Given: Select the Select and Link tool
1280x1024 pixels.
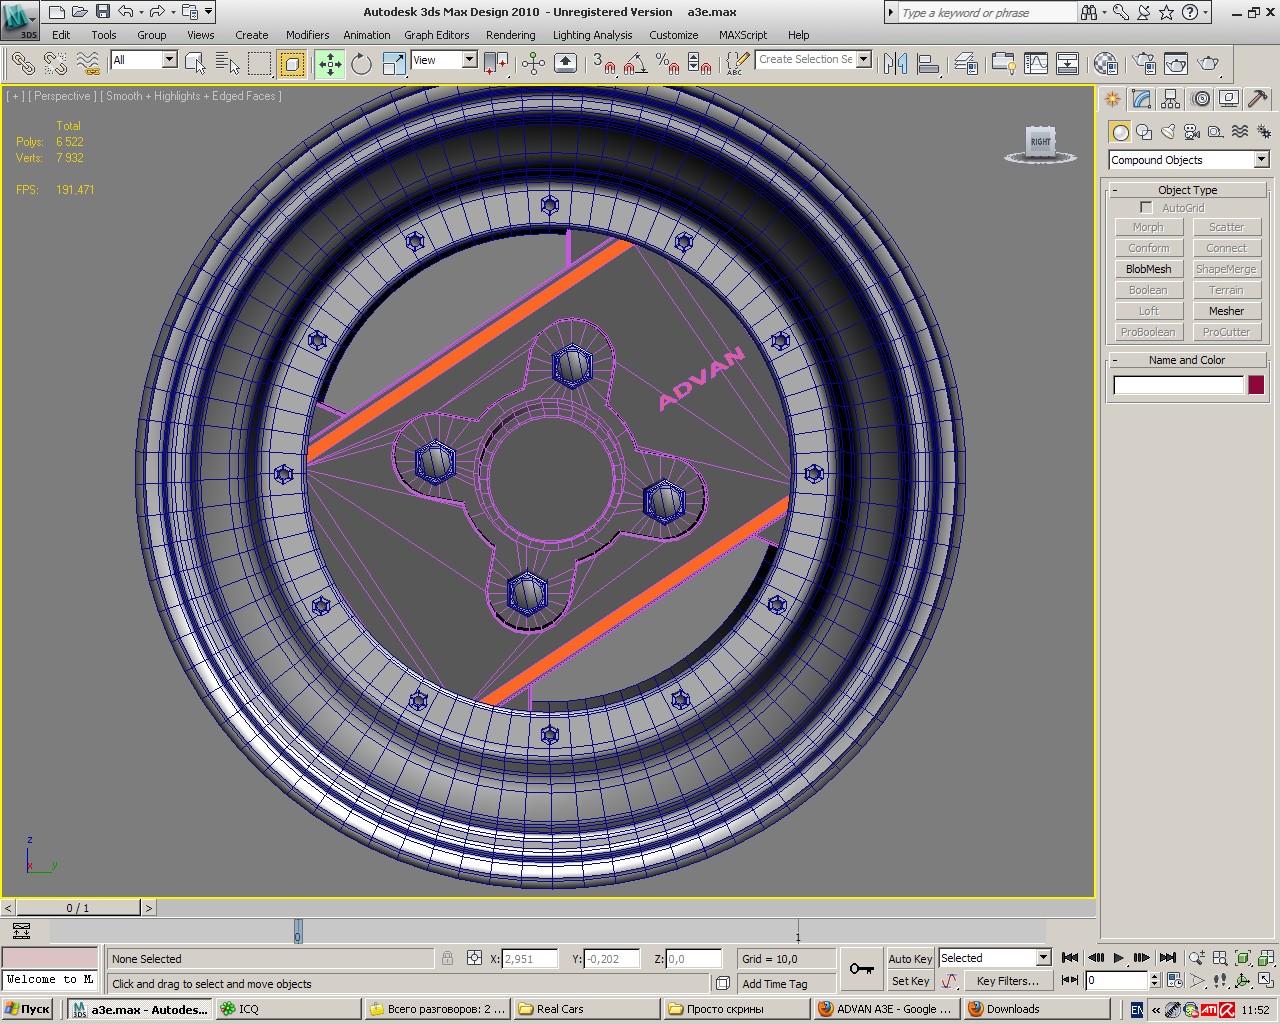Looking at the screenshot, I should point(22,64).
